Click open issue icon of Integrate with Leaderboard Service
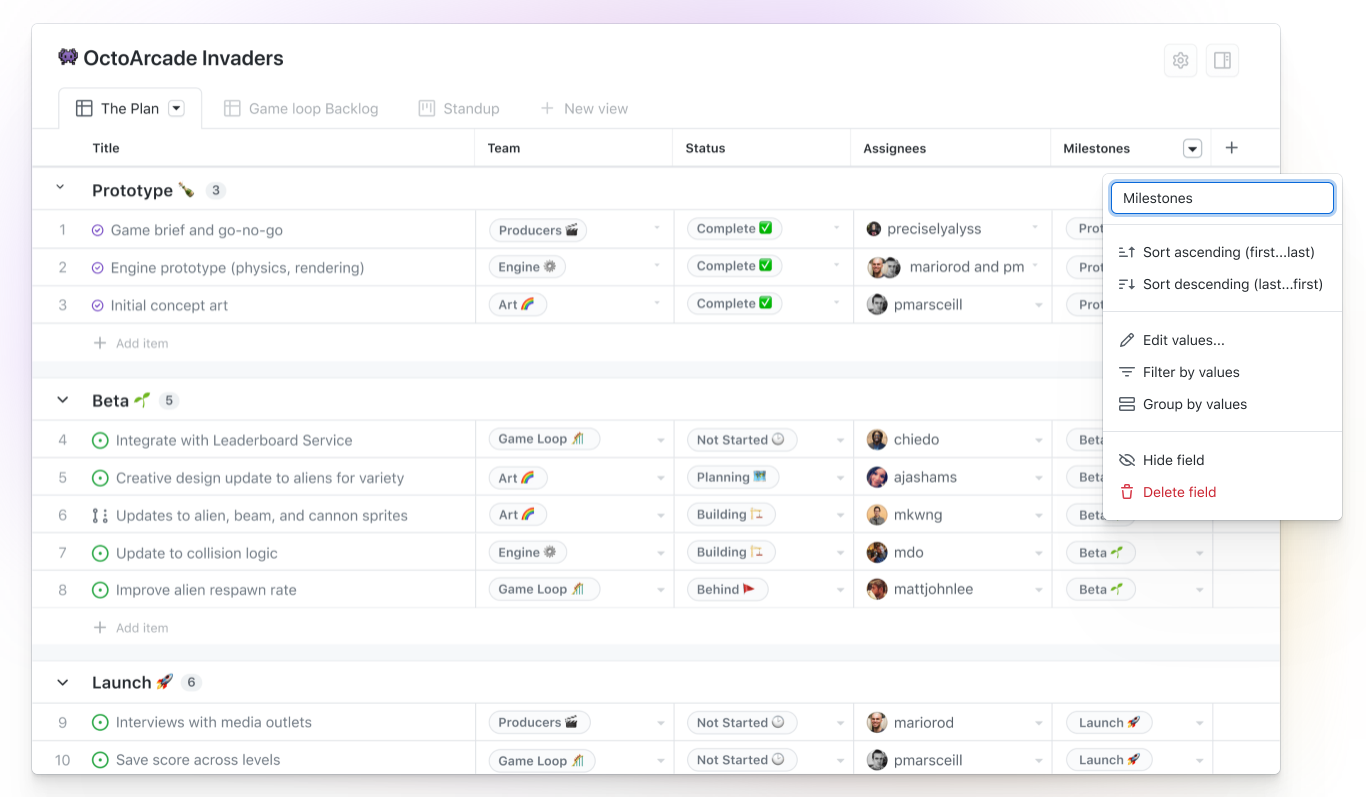The image size is (1366, 797). (100, 440)
